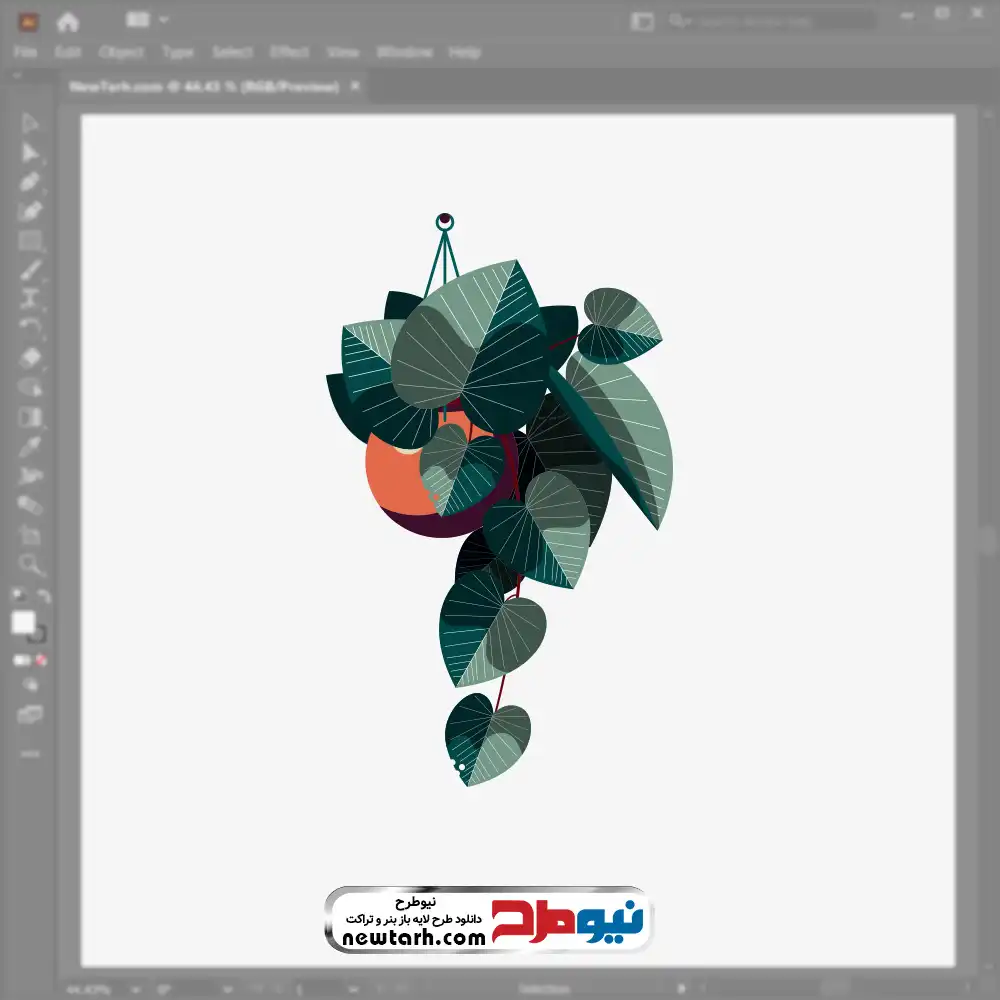The image size is (1000, 1000).
Task: Choose the Eyedropper tool
Action: [30, 446]
